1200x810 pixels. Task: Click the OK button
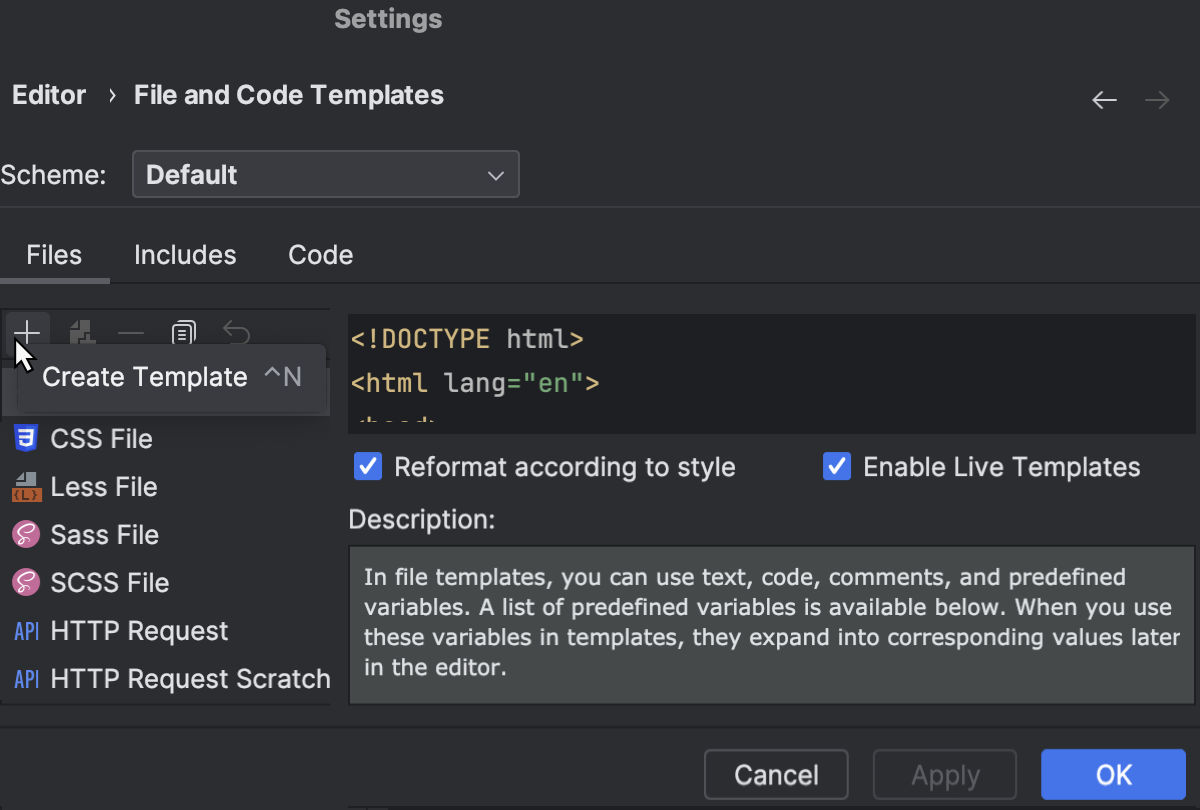pos(1112,774)
